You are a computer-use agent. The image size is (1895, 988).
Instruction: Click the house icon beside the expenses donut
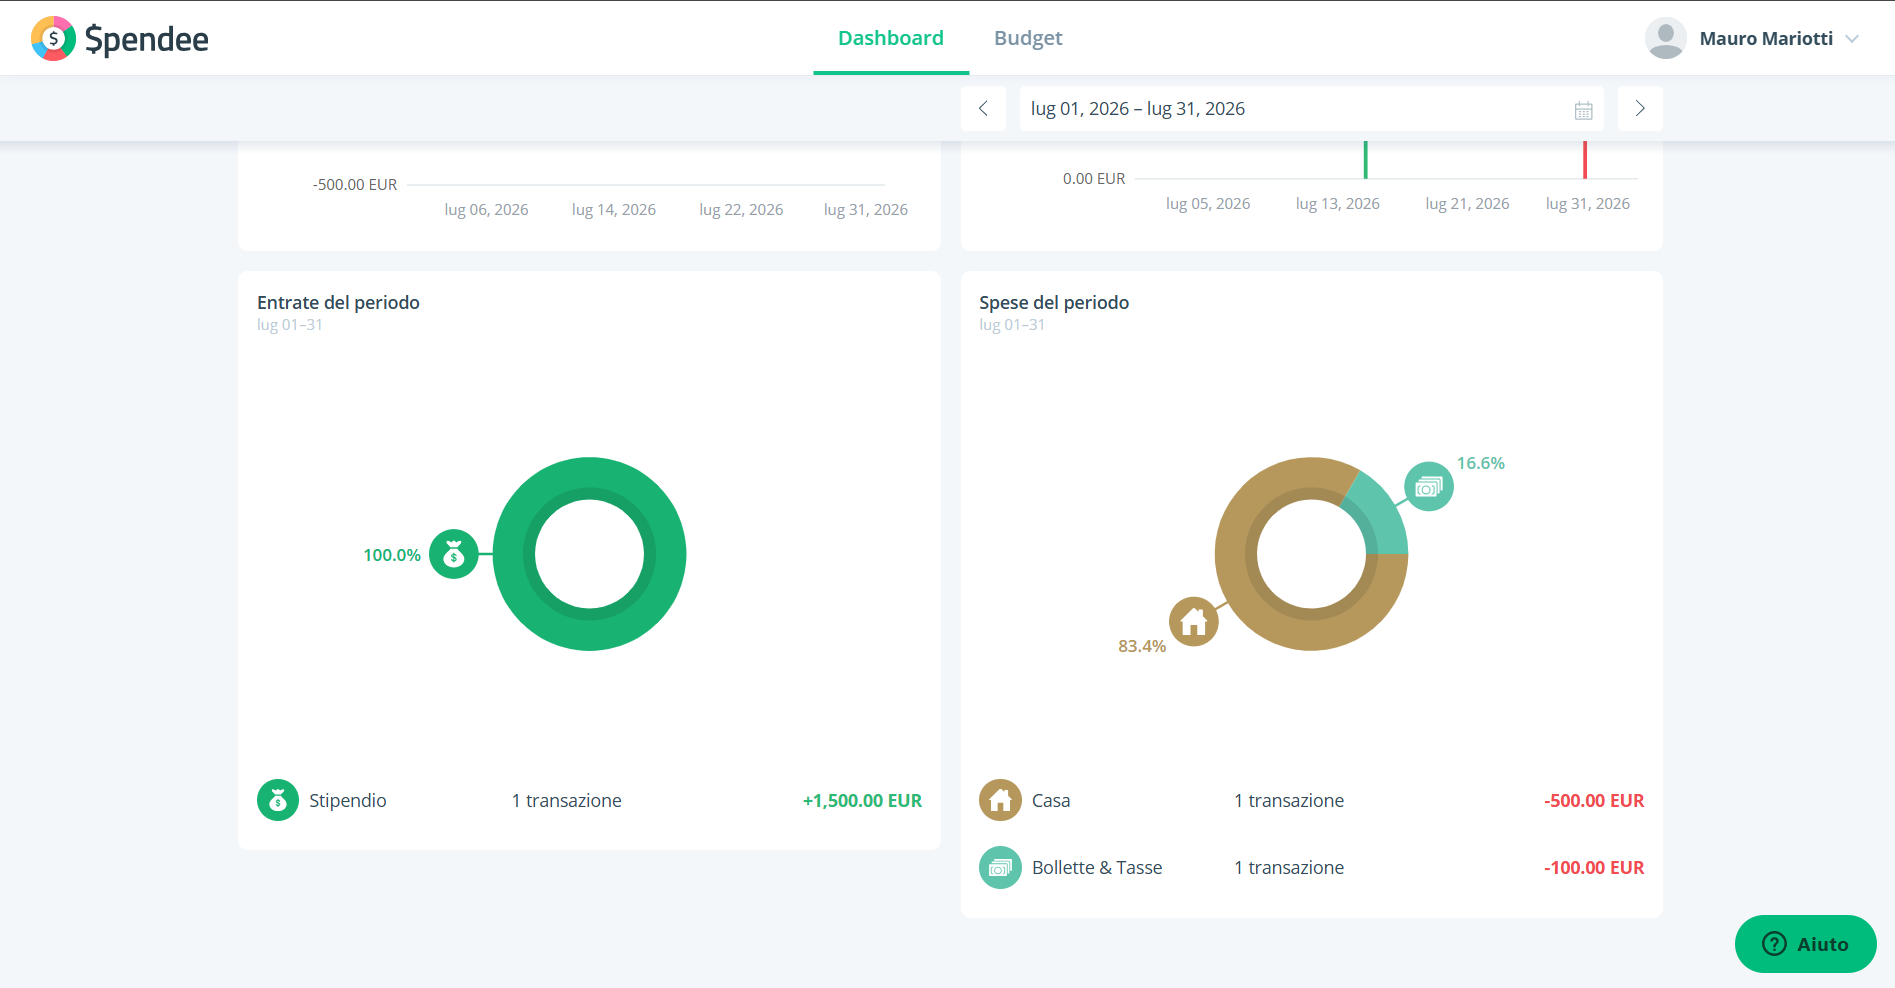[1193, 622]
